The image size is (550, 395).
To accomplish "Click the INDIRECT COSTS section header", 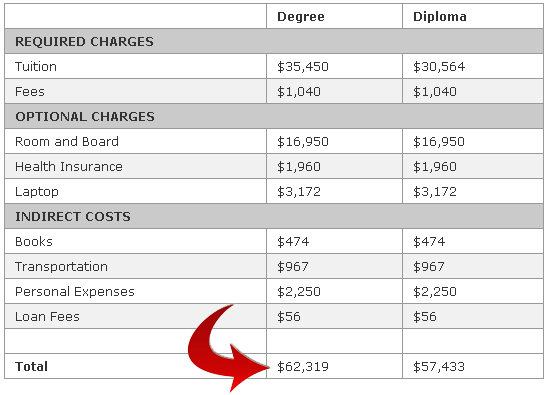I will coord(73,217).
